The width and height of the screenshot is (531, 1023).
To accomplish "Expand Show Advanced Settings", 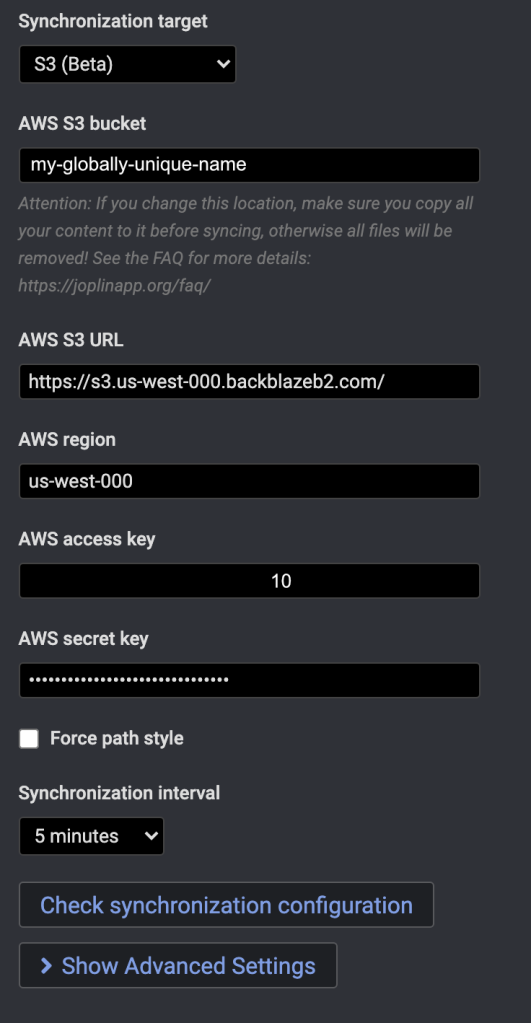I will [x=178, y=966].
